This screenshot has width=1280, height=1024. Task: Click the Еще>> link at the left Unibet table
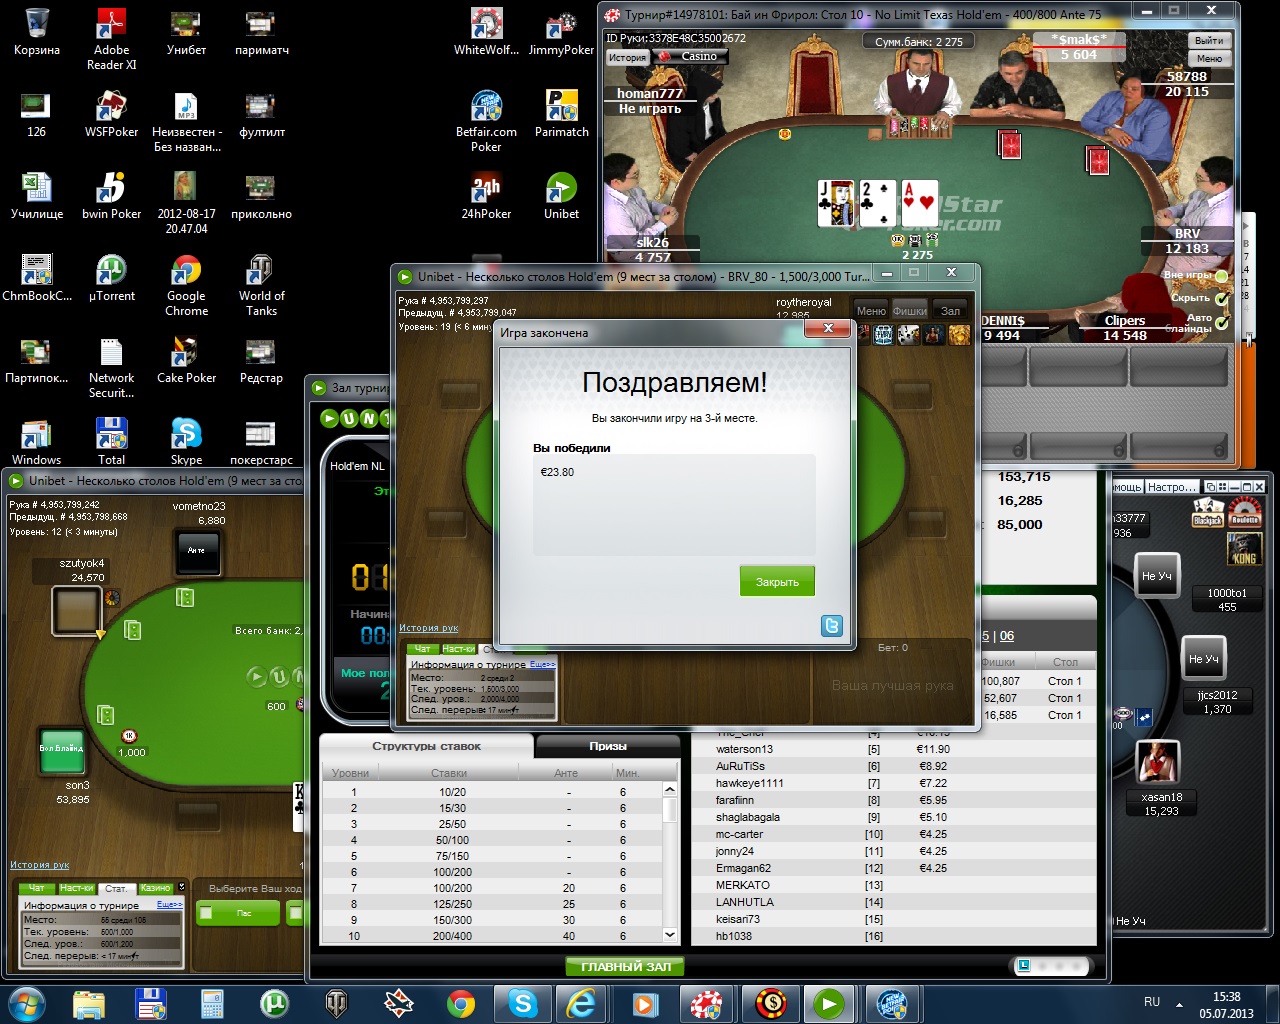170,904
